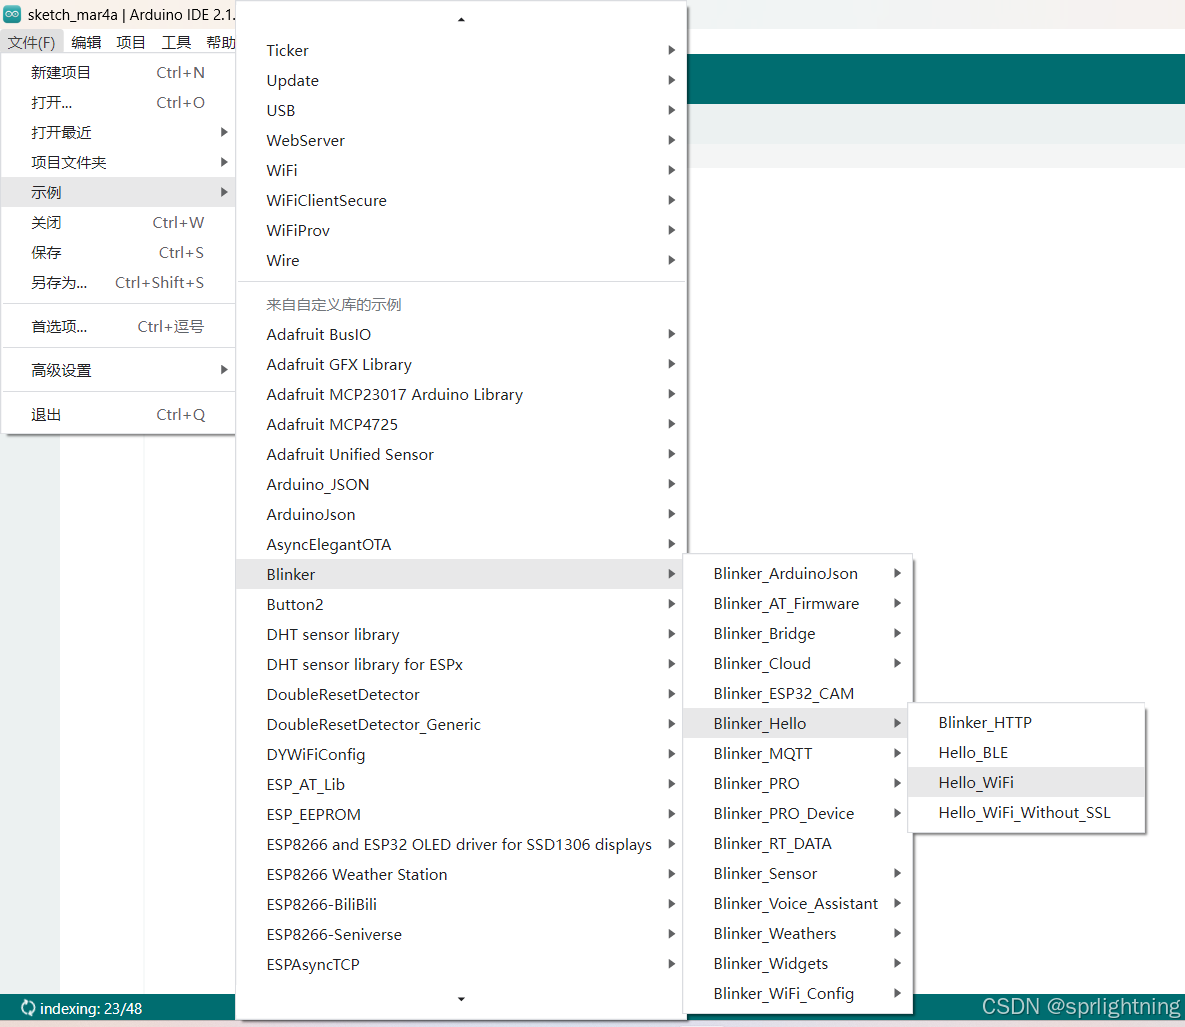
Task: Open Blinker_ArduinoJson submenu
Action: point(797,574)
